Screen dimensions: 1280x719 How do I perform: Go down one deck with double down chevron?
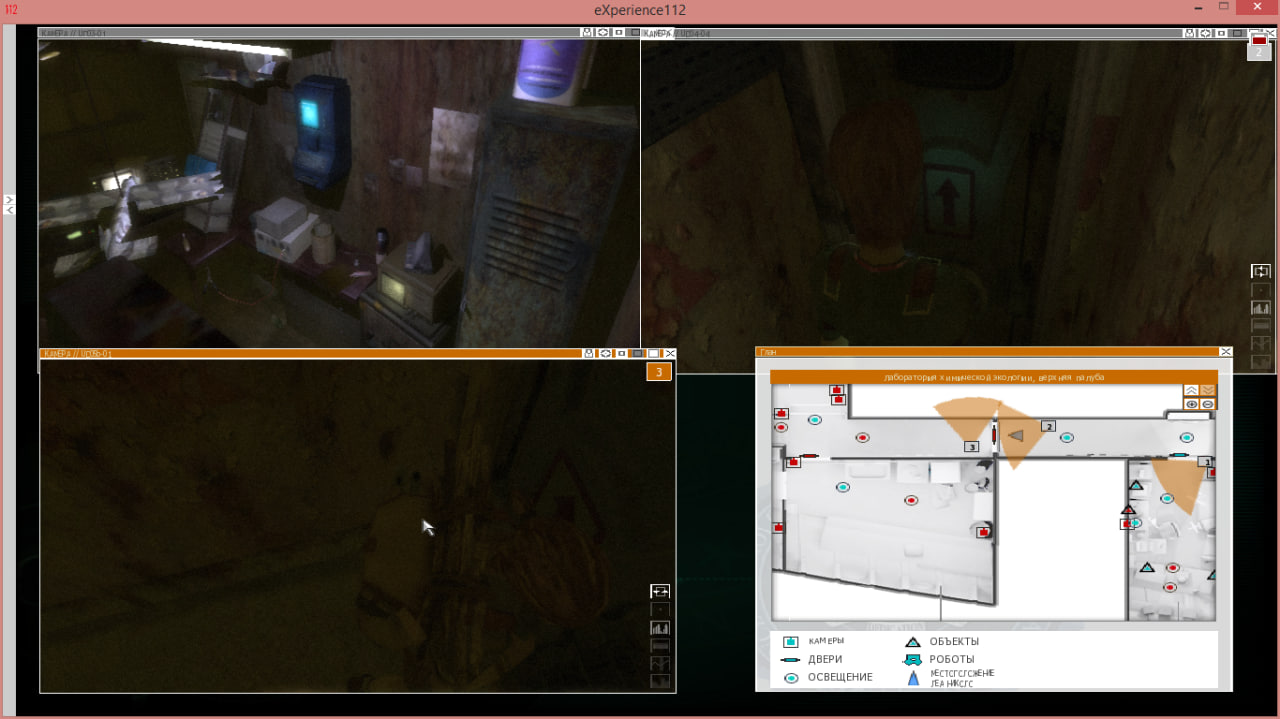tap(1208, 390)
